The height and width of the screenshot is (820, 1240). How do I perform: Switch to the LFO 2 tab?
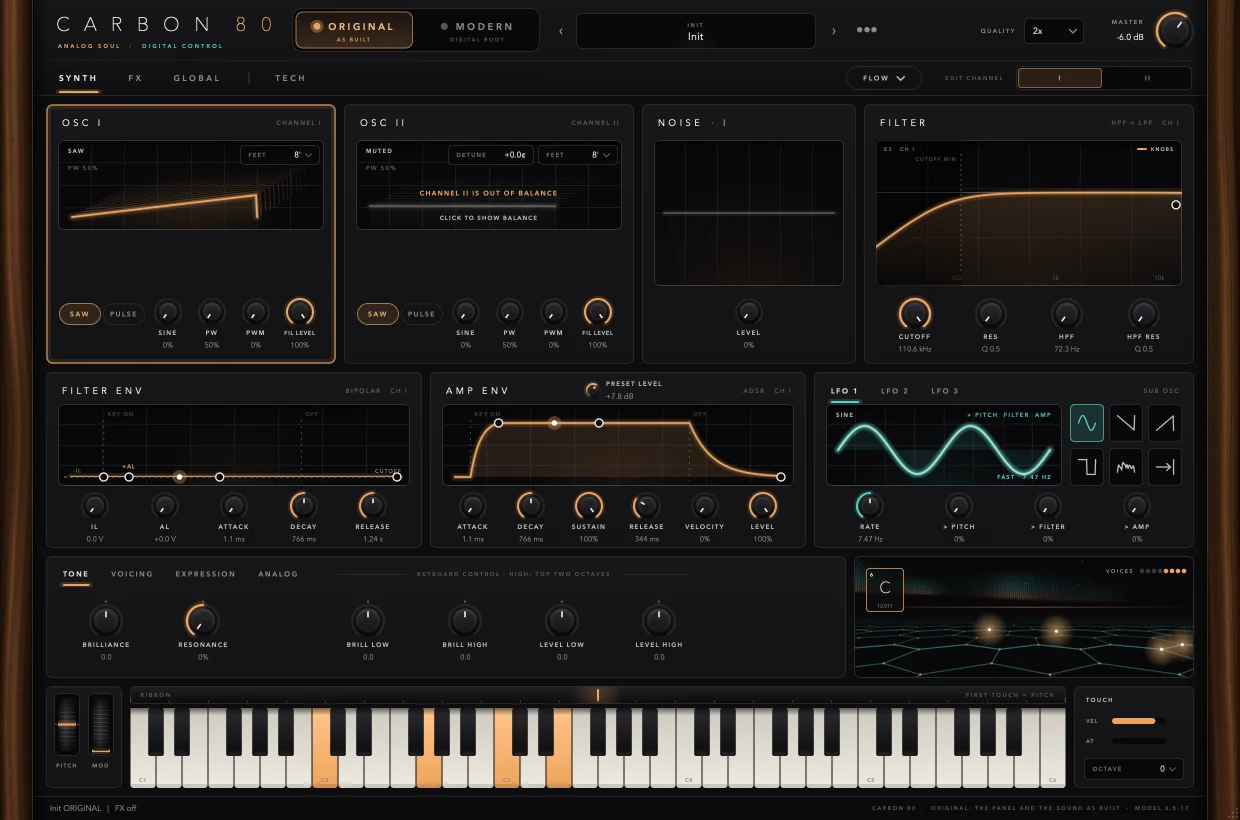click(x=895, y=391)
